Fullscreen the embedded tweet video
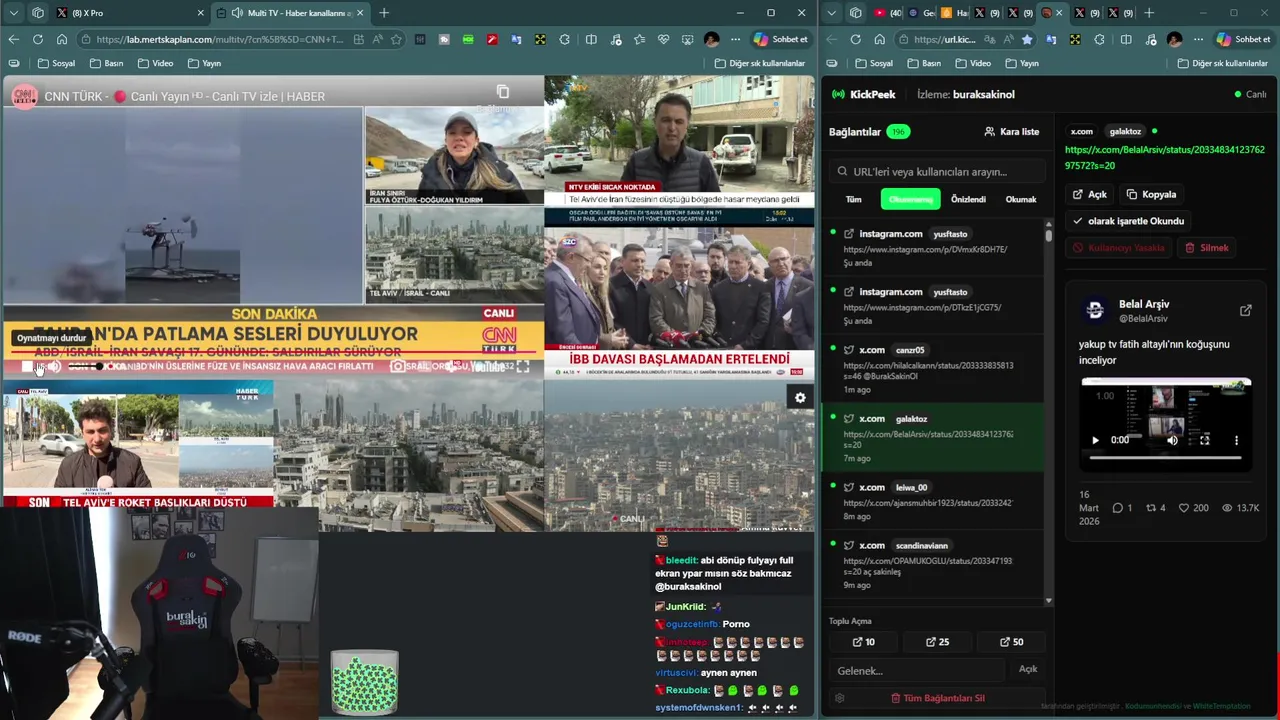This screenshot has height=720, width=1280. tap(1204, 440)
